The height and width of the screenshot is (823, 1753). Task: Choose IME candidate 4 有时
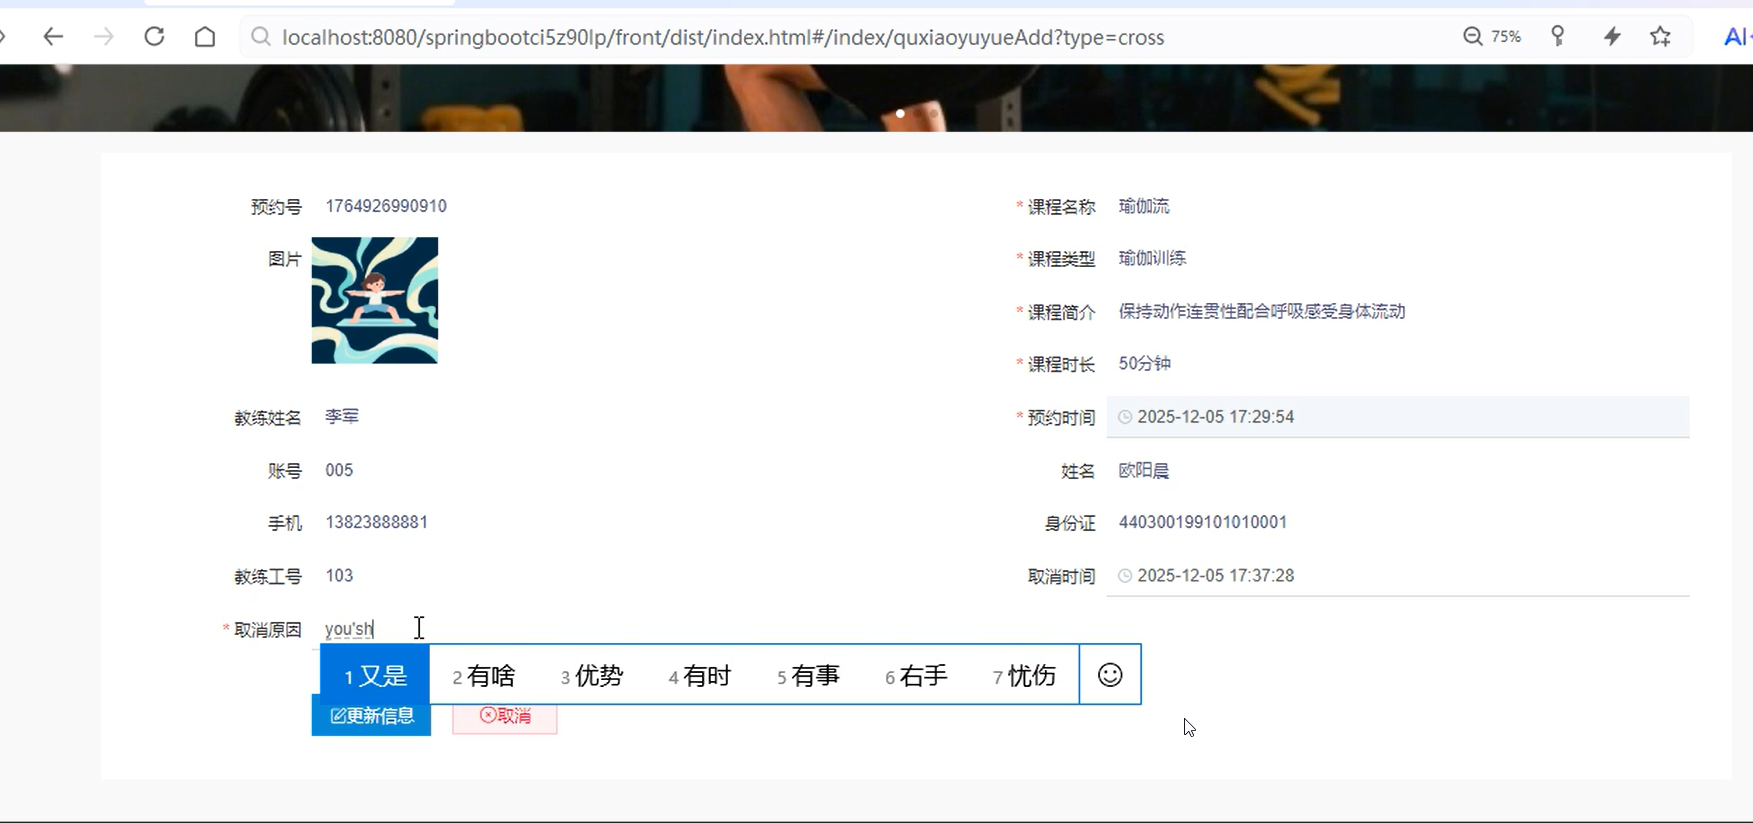click(700, 676)
